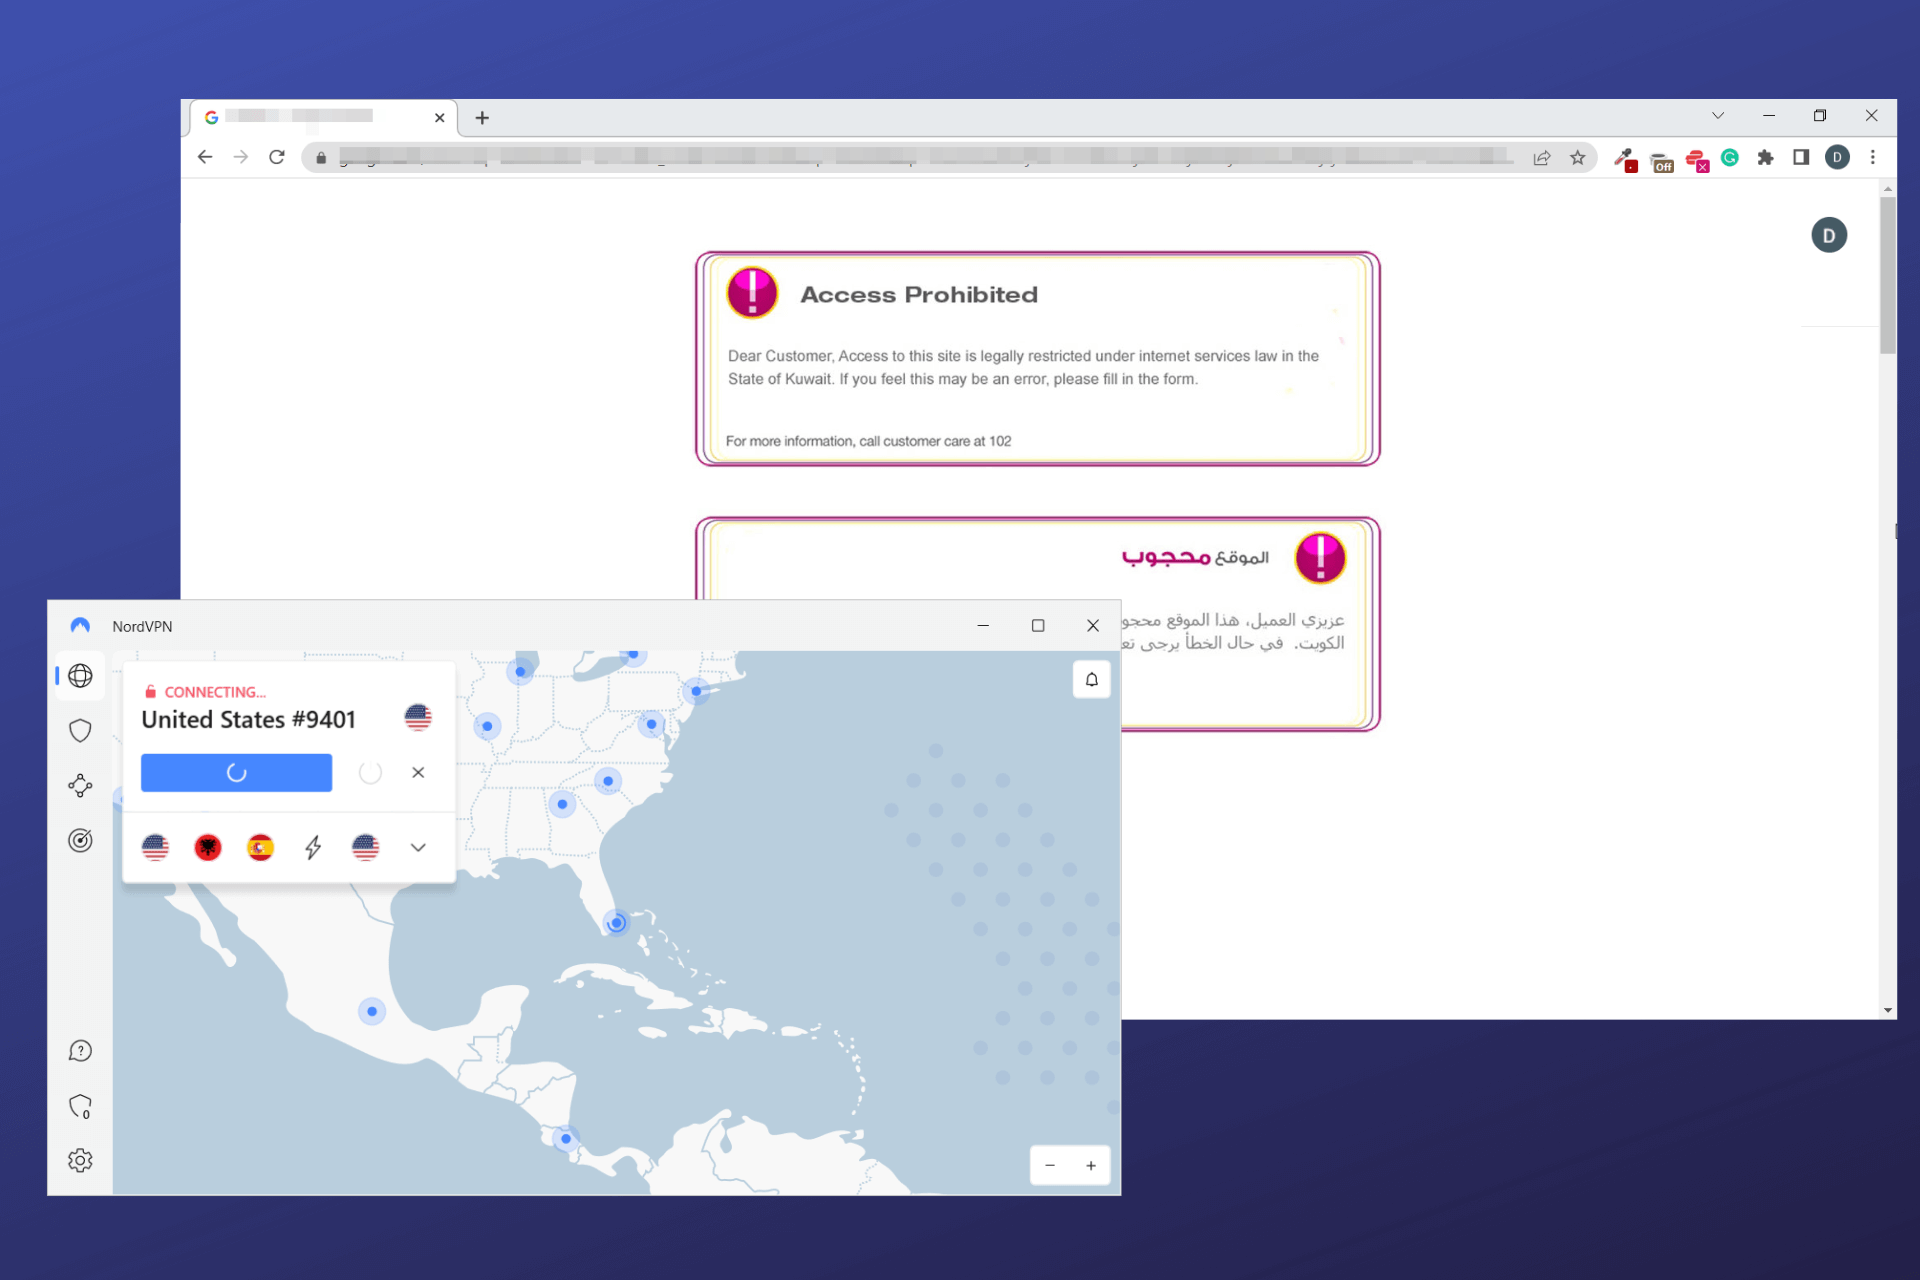Choose the lightning bolt quick connect icon
The height and width of the screenshot is (1280, 1920).
pyautogui.click(x=313, y=847)
